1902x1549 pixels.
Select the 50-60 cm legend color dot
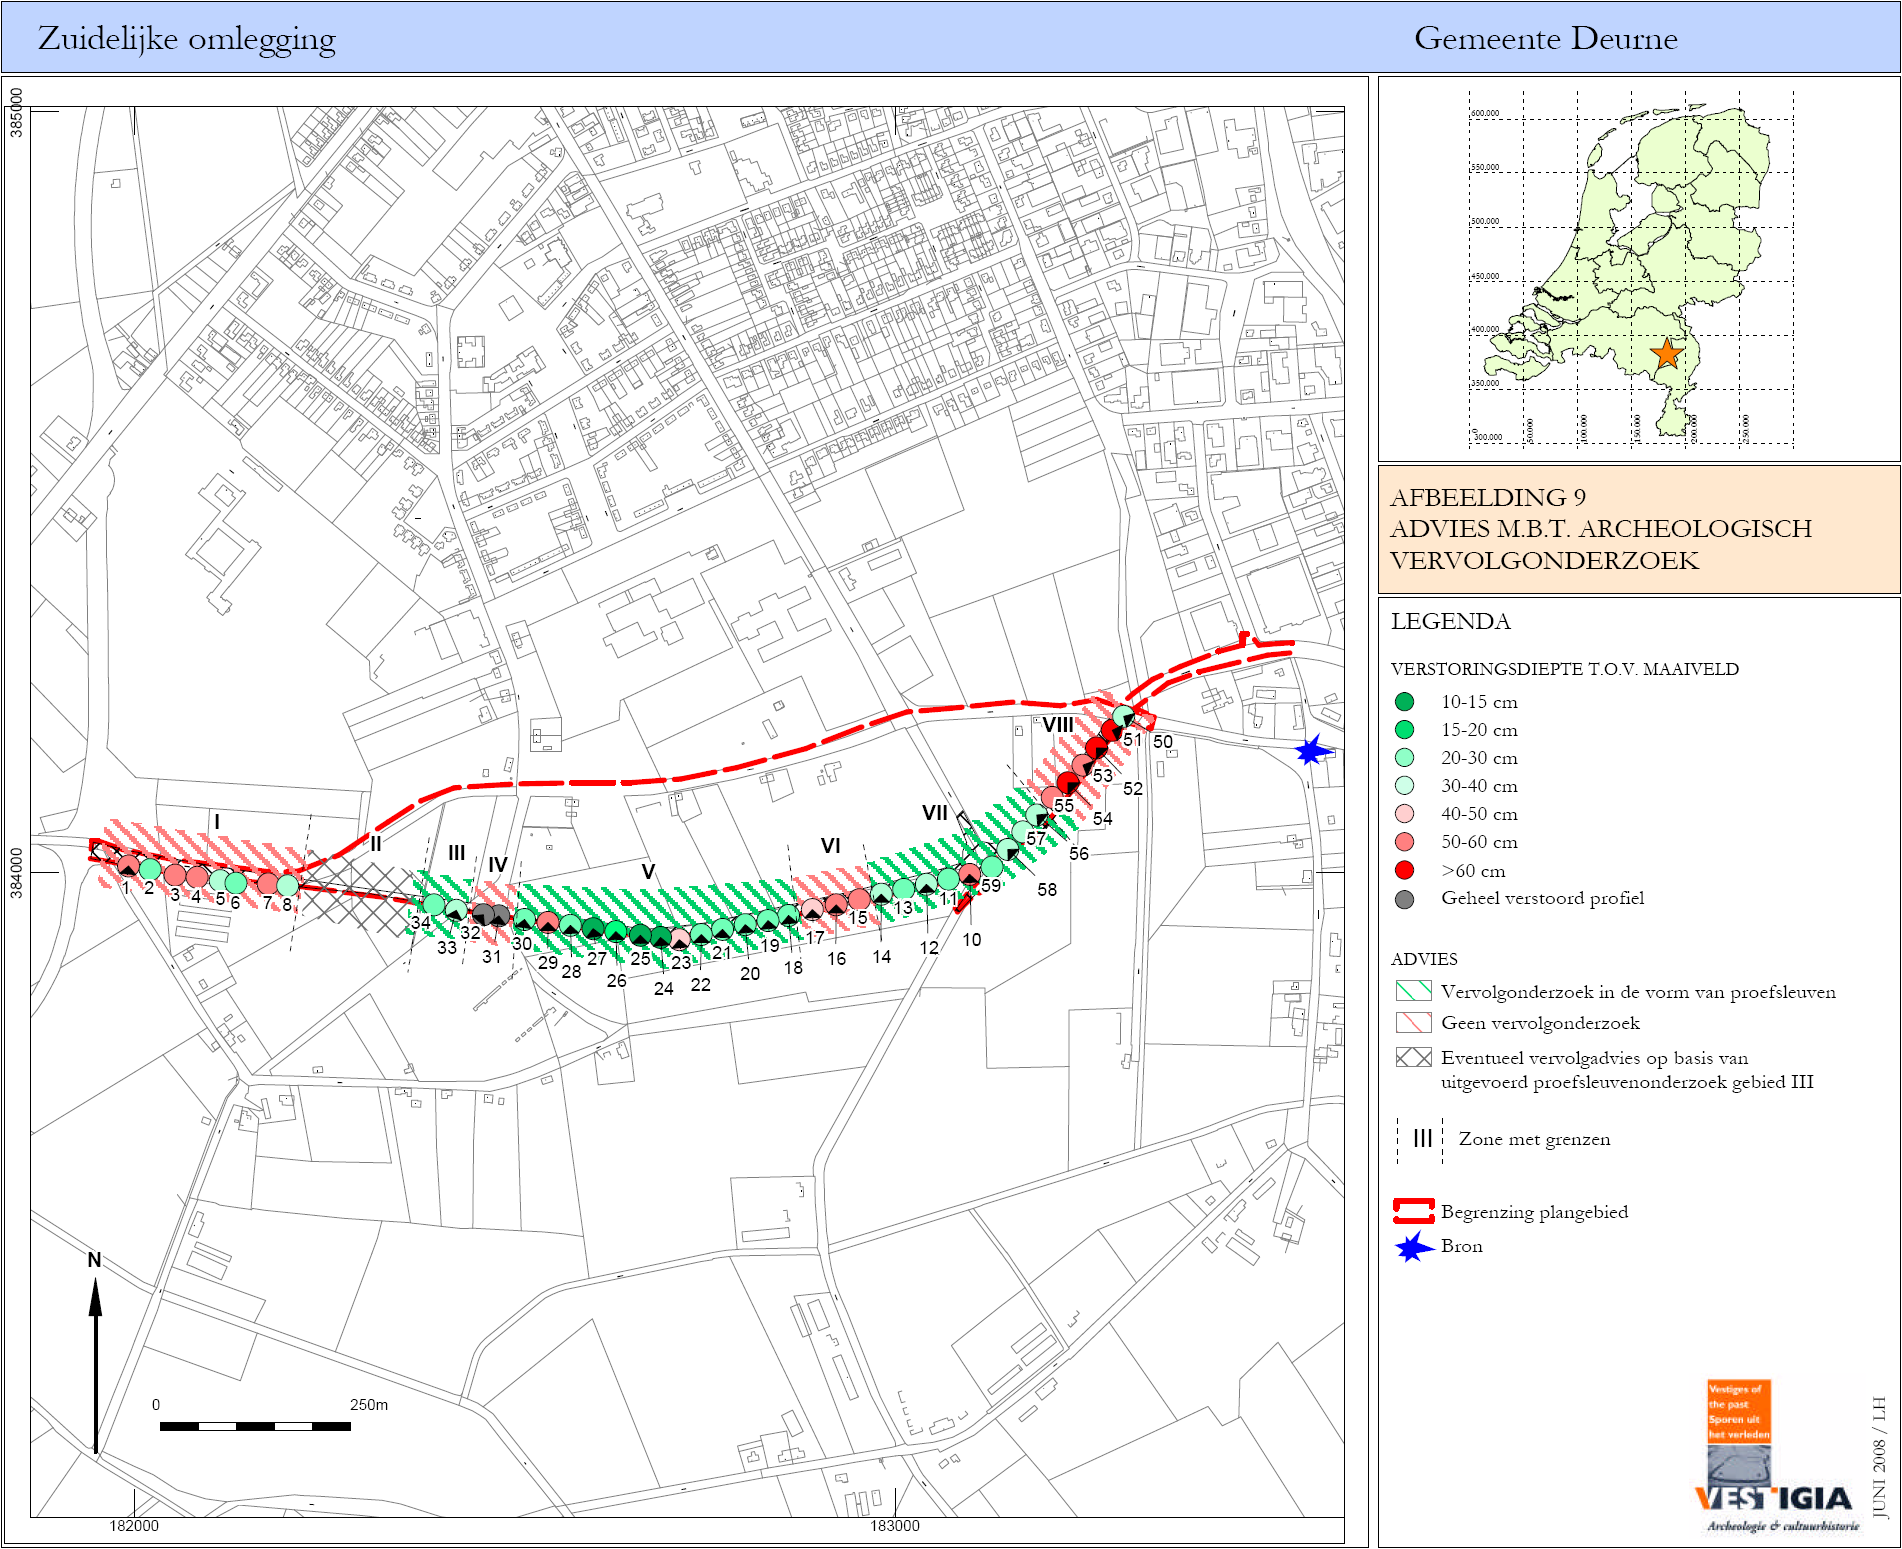1405,842
